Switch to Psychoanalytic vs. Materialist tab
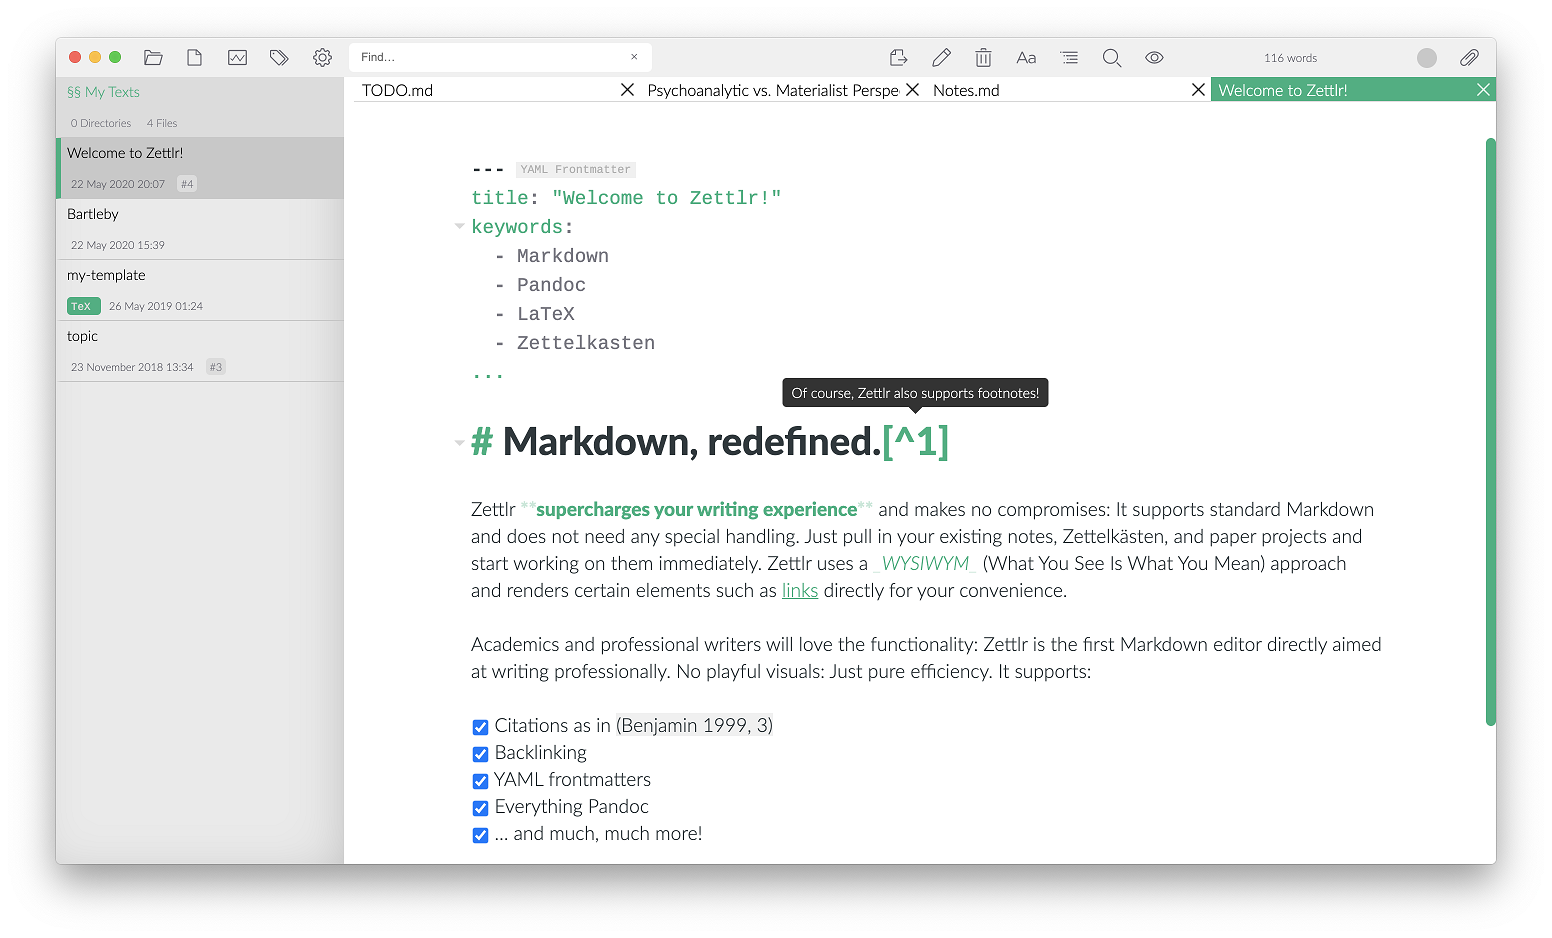The image size is (1552, 938). pyautogui.click(x=772, y=90)
